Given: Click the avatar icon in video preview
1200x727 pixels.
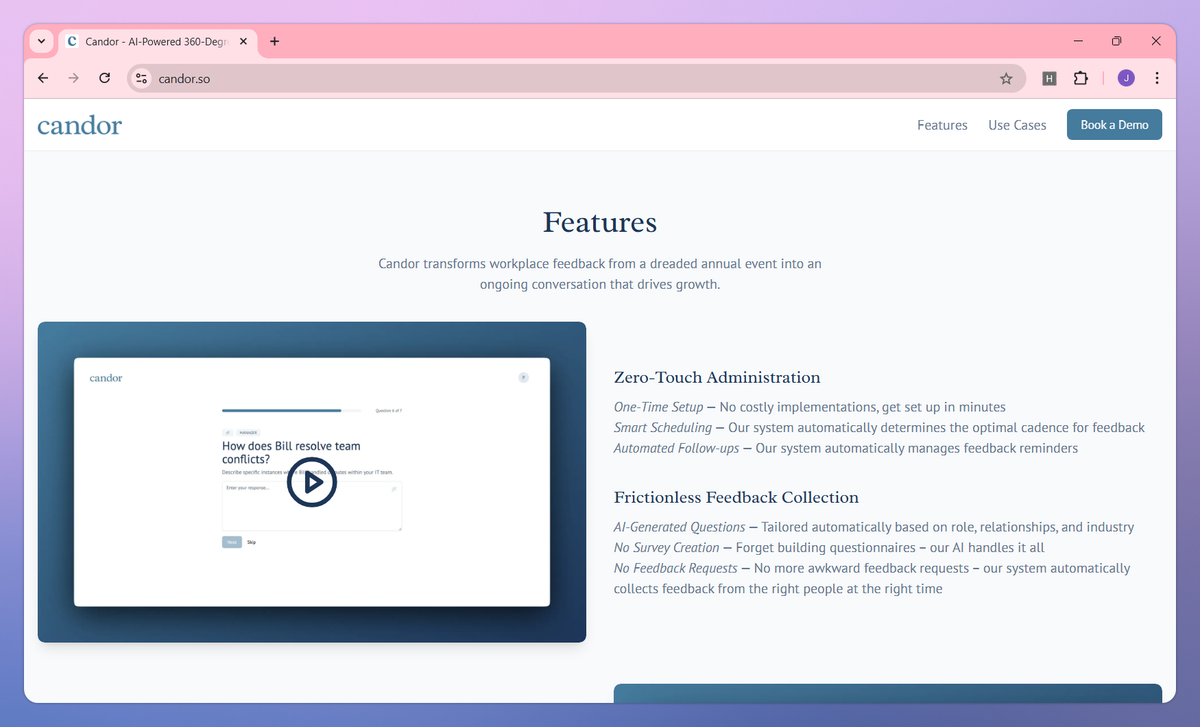Looking at the screenshot, I should (523, 377).
